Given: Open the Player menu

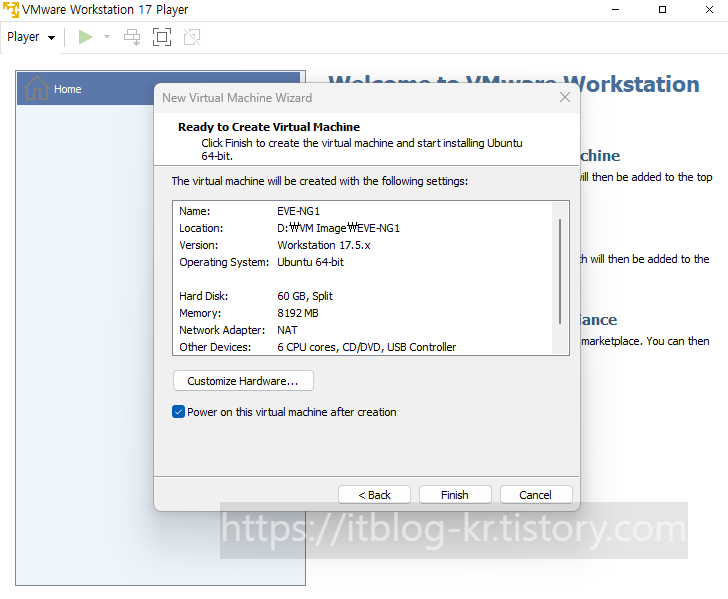Looking at the screenshot, I should tap(31, 37).
